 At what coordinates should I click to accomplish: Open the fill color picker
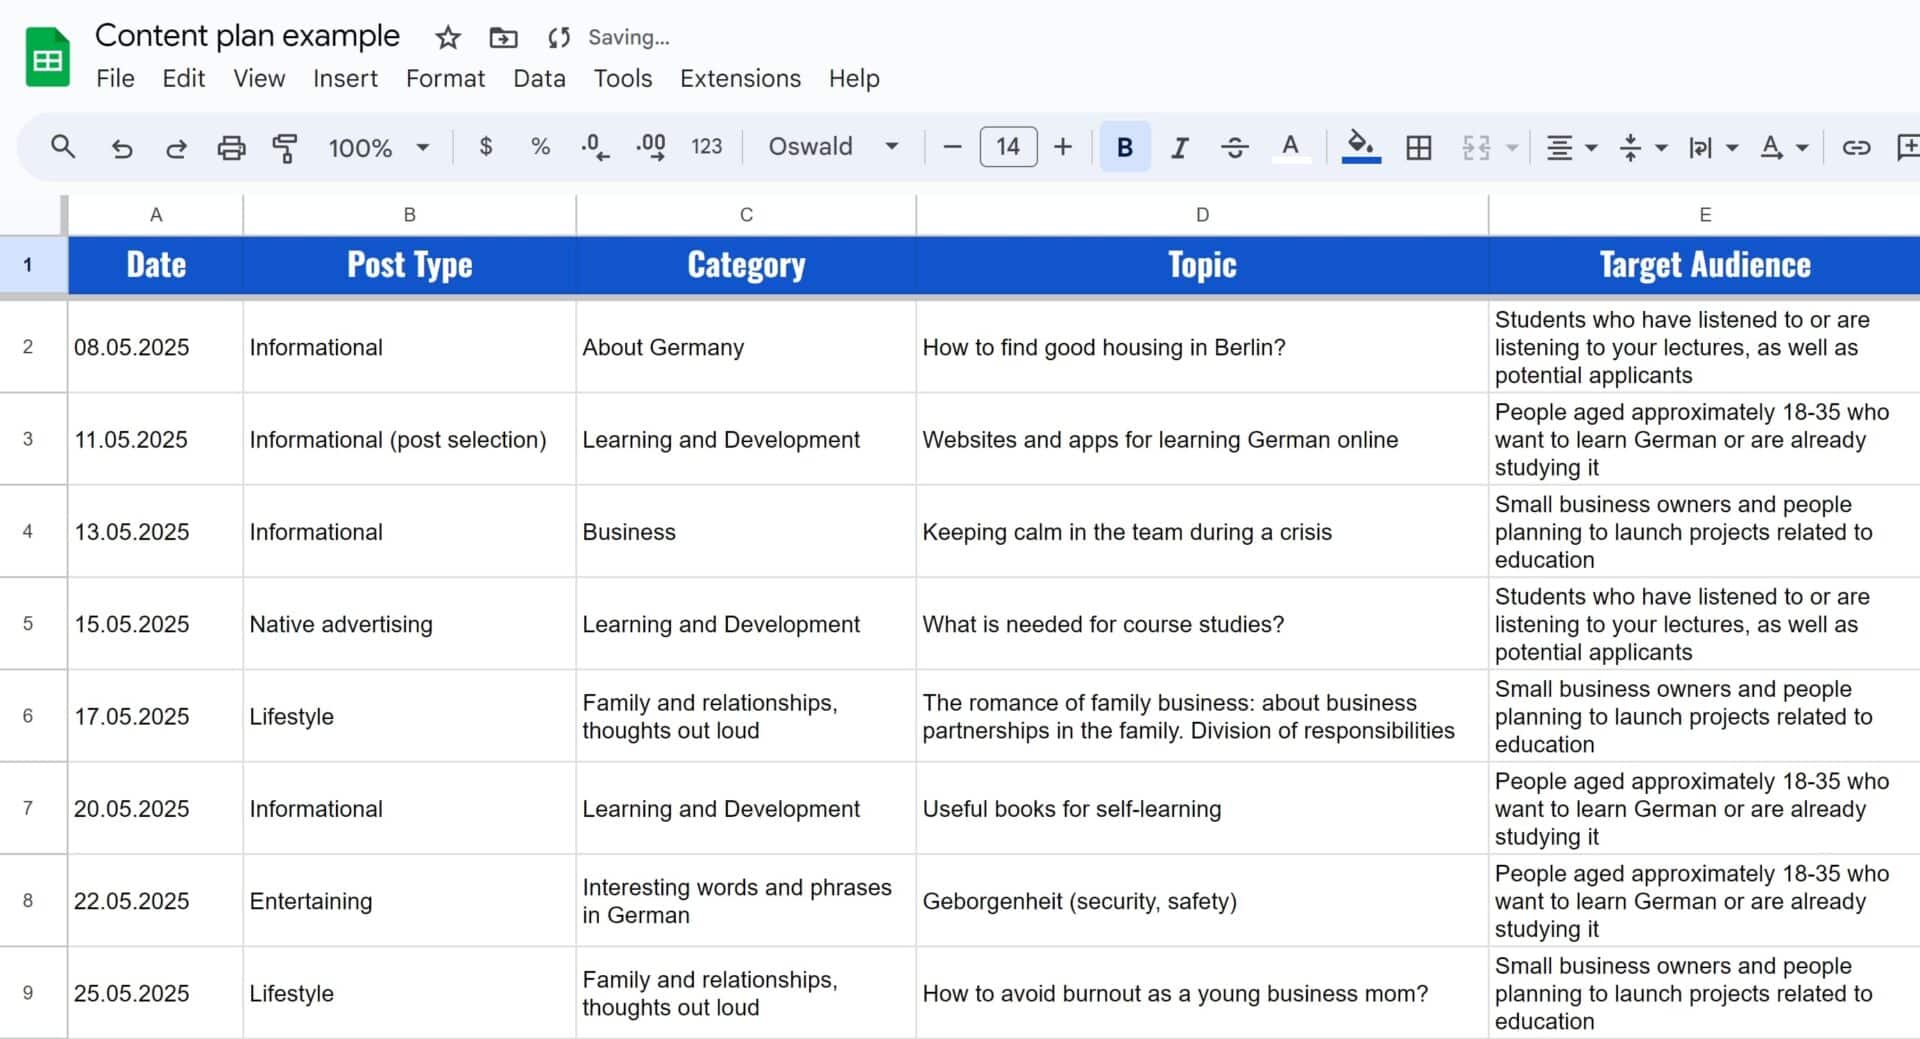click(x=1361, y=147)
